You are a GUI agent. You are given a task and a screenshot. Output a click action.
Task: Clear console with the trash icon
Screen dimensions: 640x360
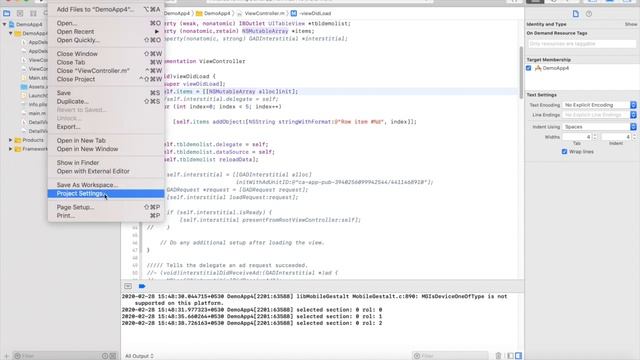[x=498, y=356]
